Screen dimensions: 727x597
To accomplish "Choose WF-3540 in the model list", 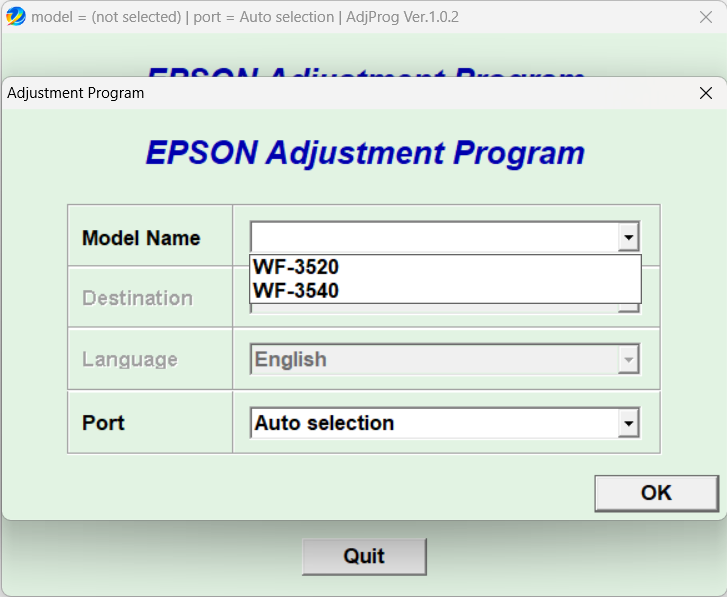I will point(296,291).
